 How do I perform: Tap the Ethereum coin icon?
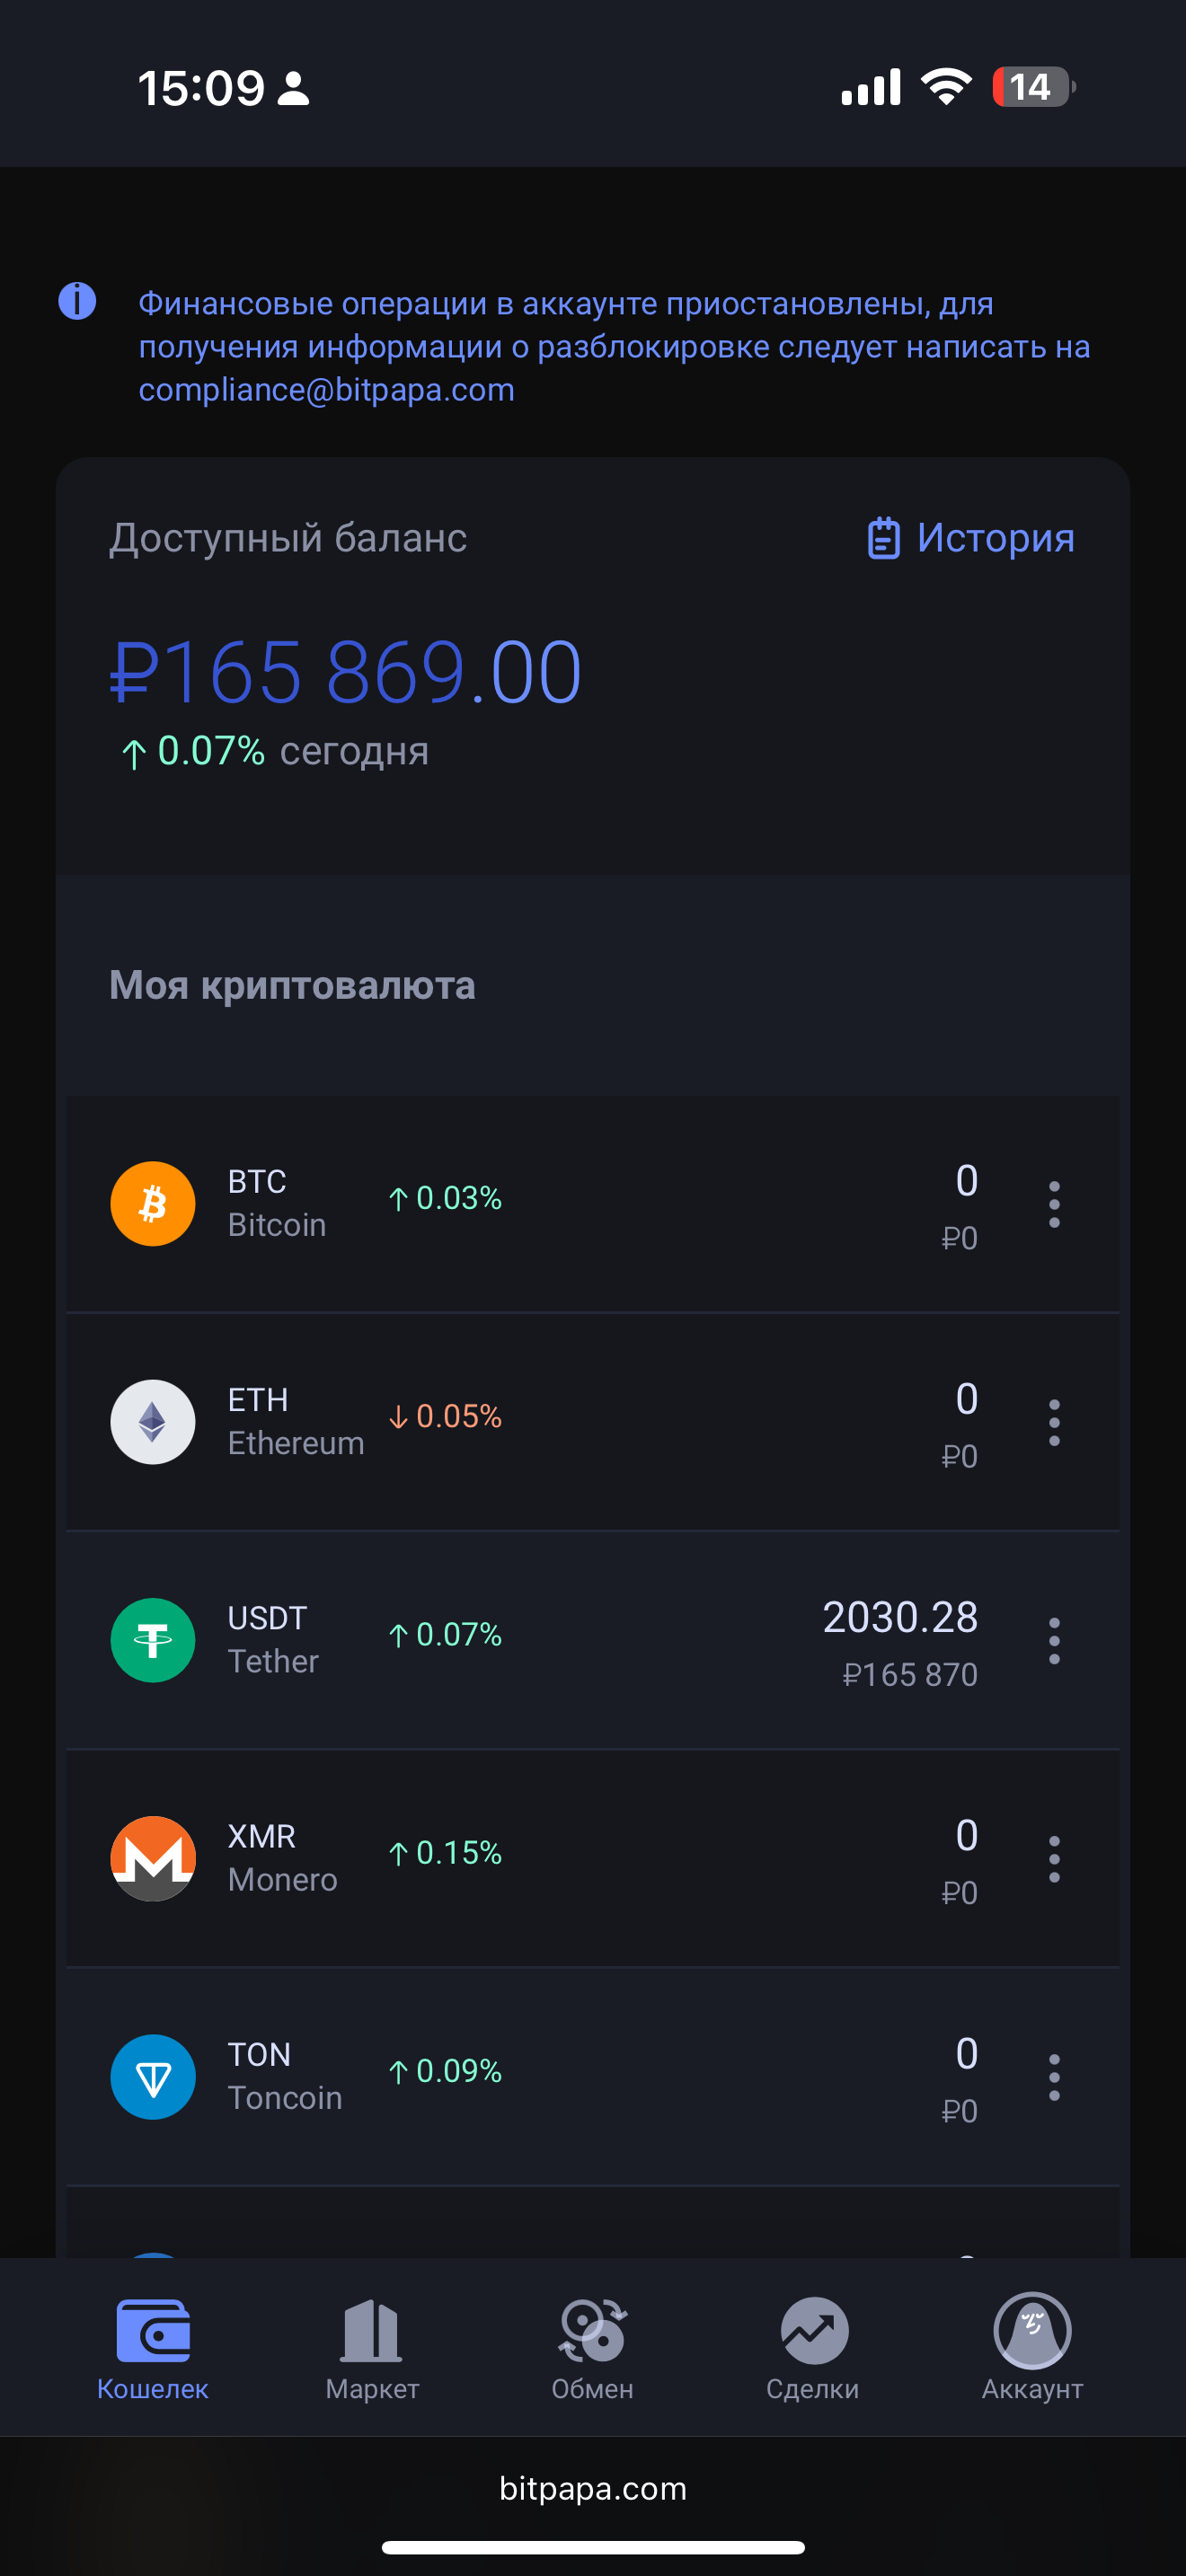point(152,1421)
